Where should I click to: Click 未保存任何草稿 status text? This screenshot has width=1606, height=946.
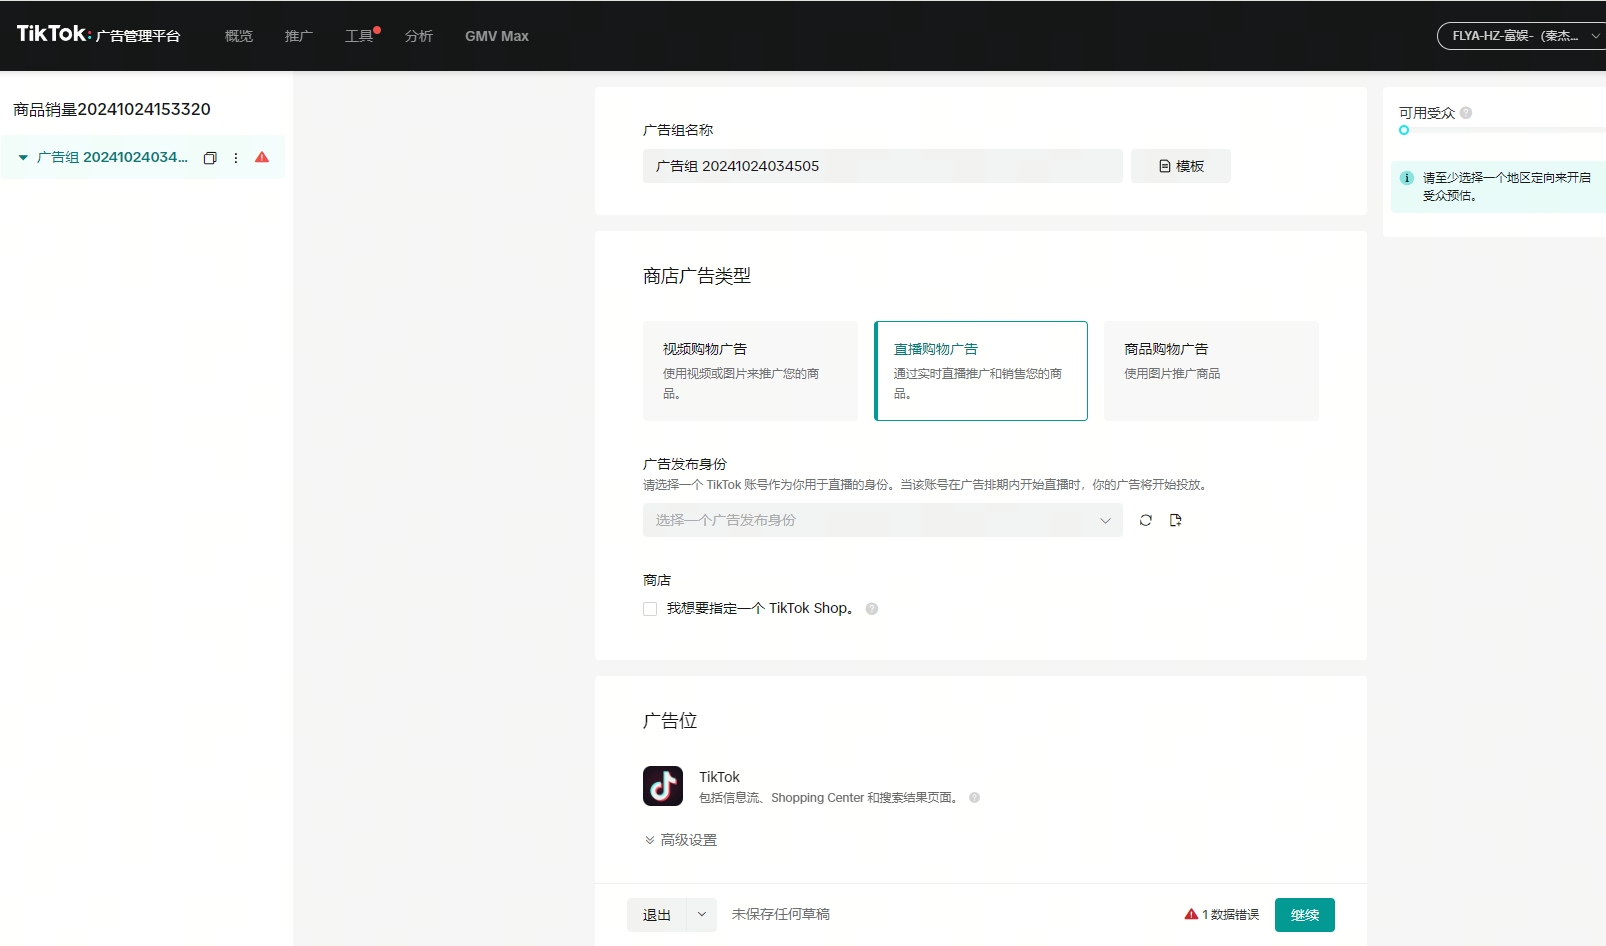tap(781, 914)
